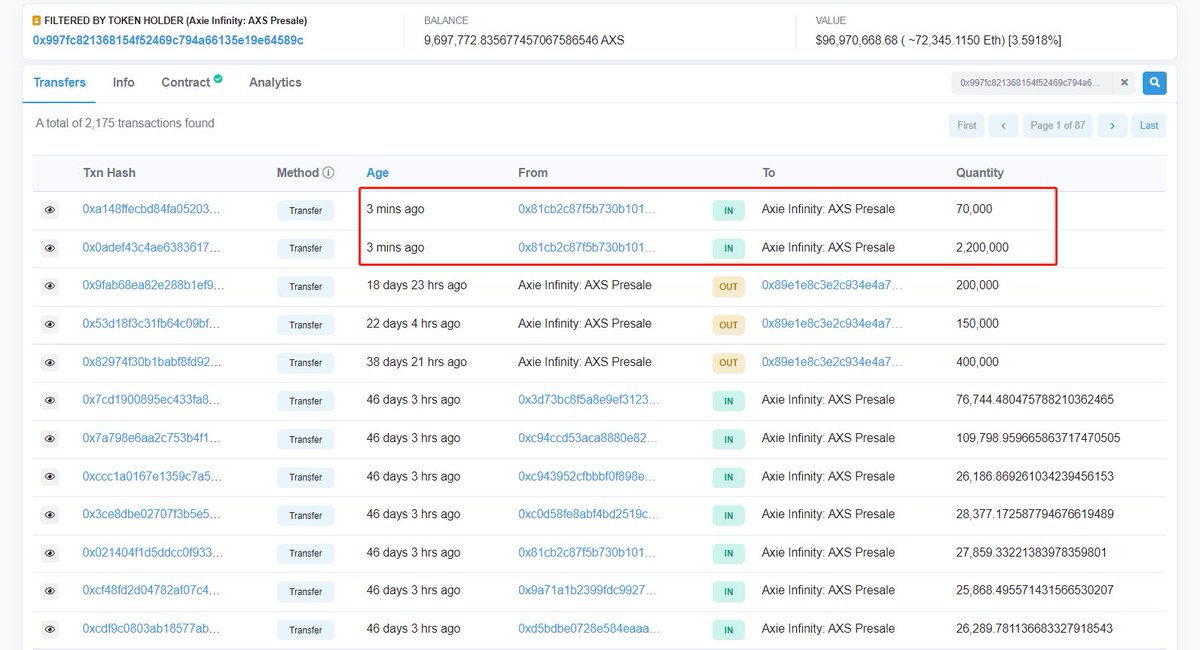Click the eye icon for txn 0x3ce8dbe02707f3b5e5

click(x=49, y=515)
